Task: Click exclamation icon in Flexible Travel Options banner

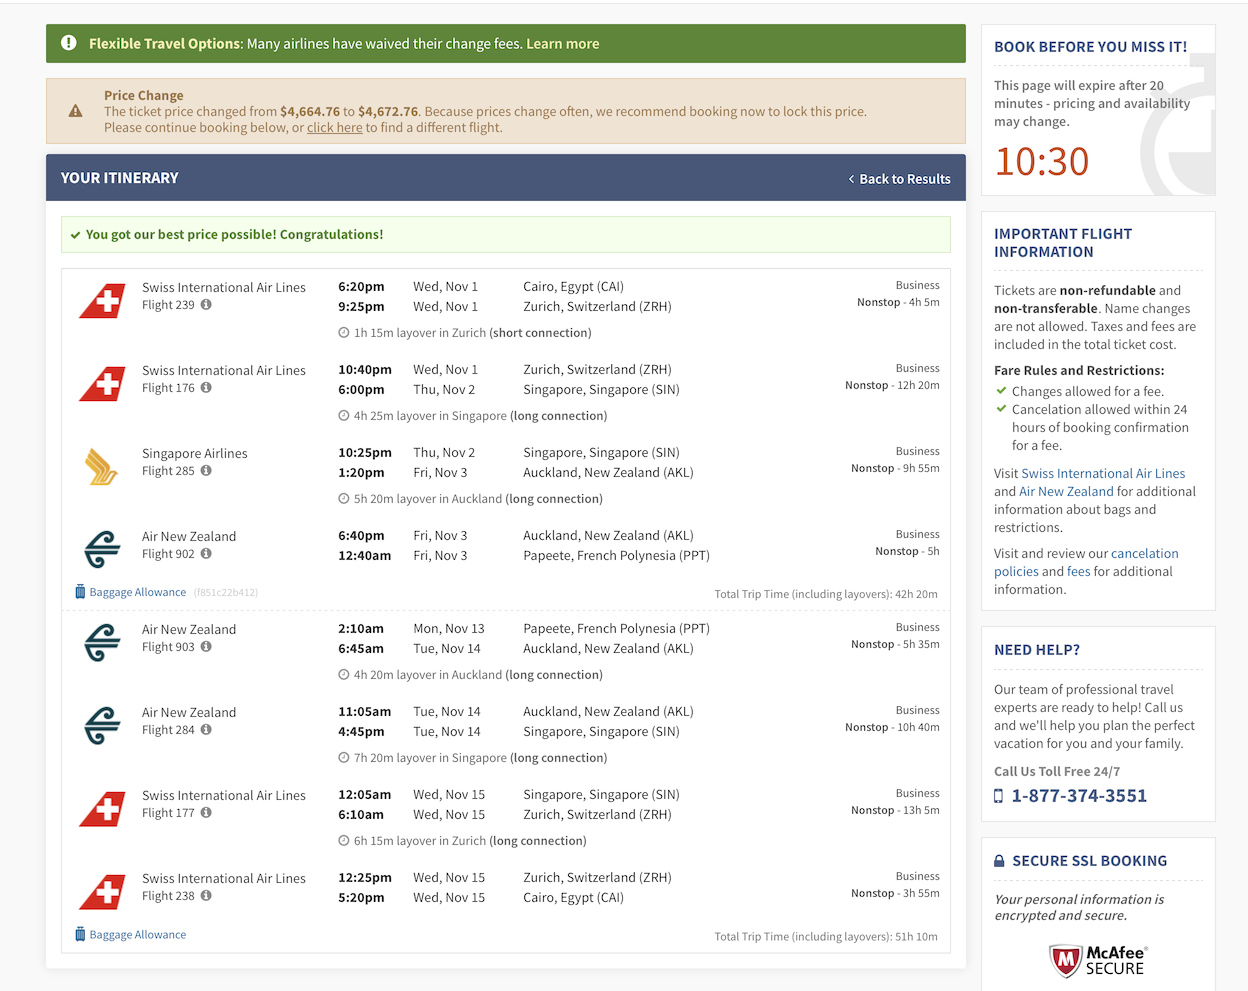Action: click(x=69, y=43)
